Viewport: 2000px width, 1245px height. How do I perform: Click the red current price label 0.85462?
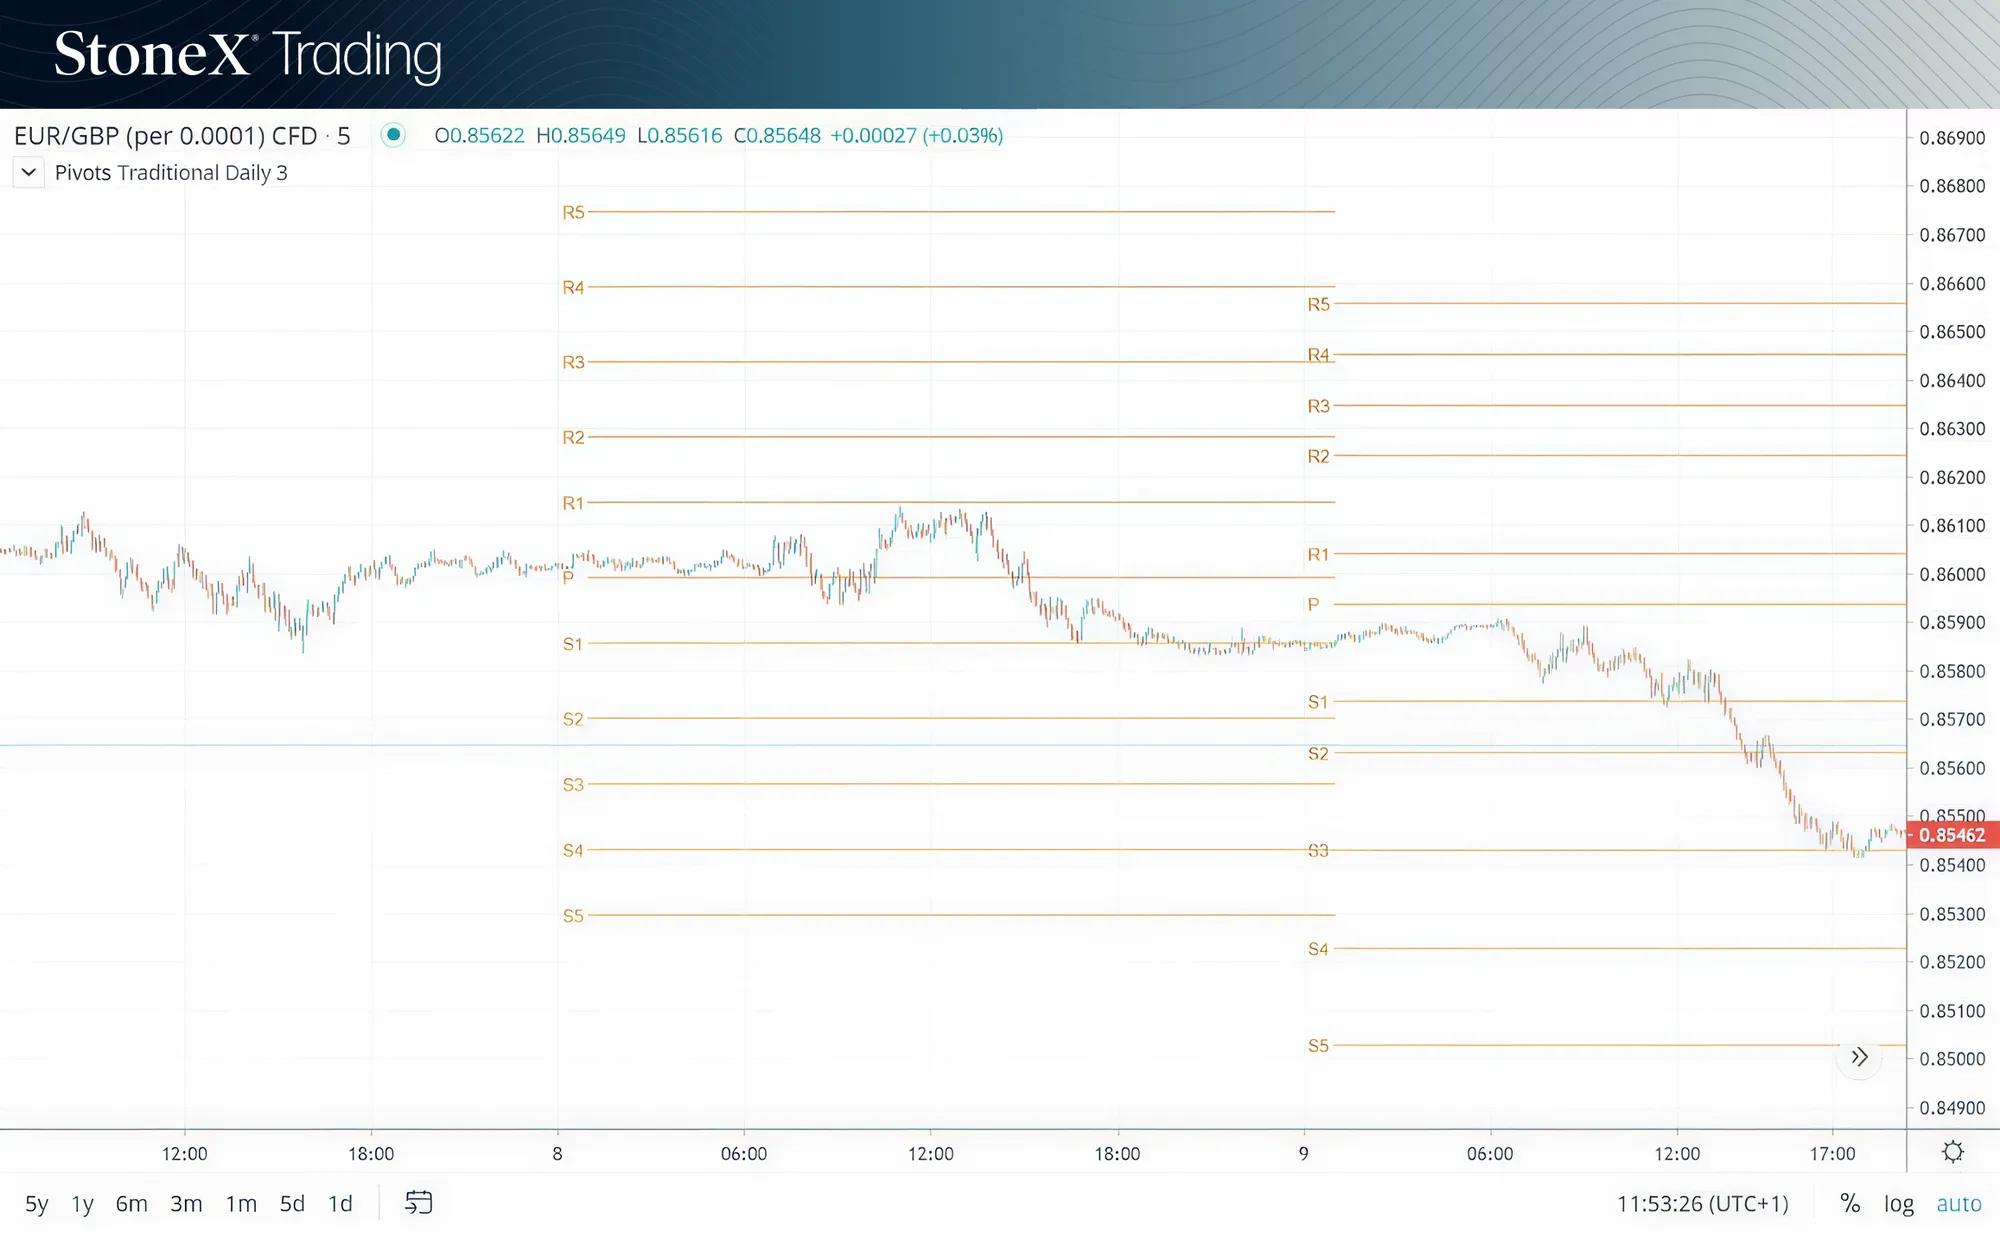point(1952,835)
